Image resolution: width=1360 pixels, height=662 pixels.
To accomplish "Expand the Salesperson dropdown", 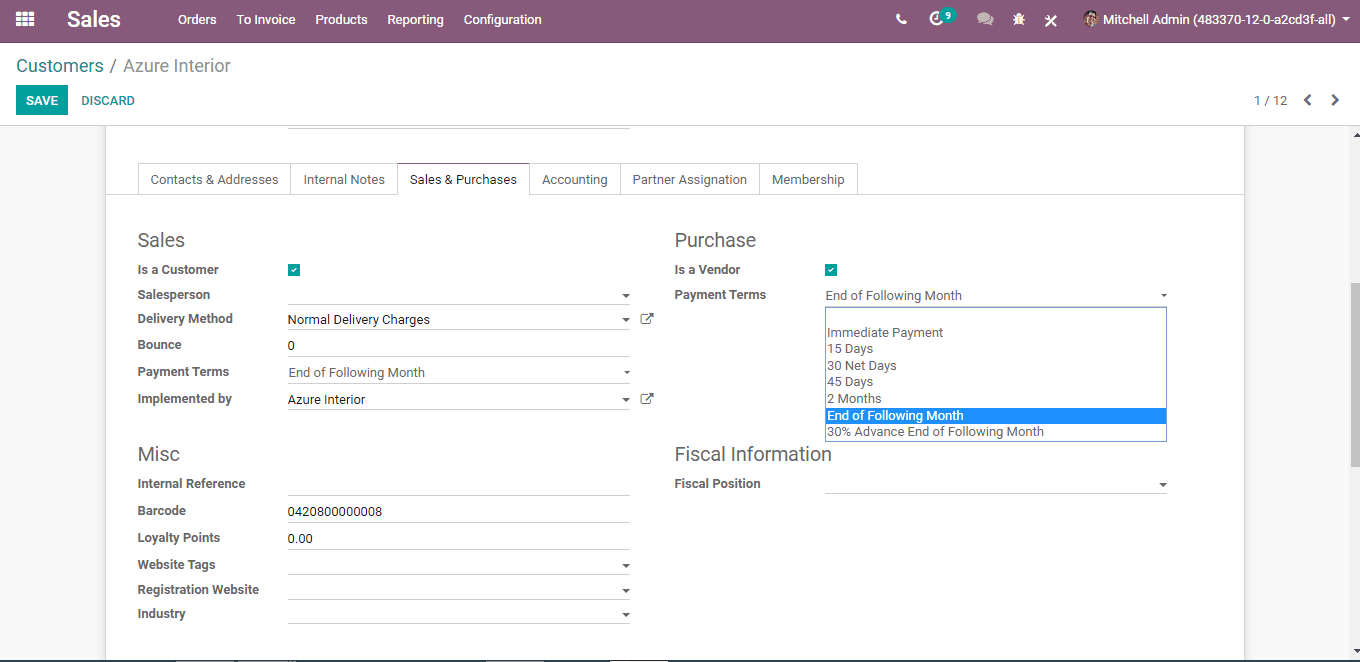I will 459,295.
